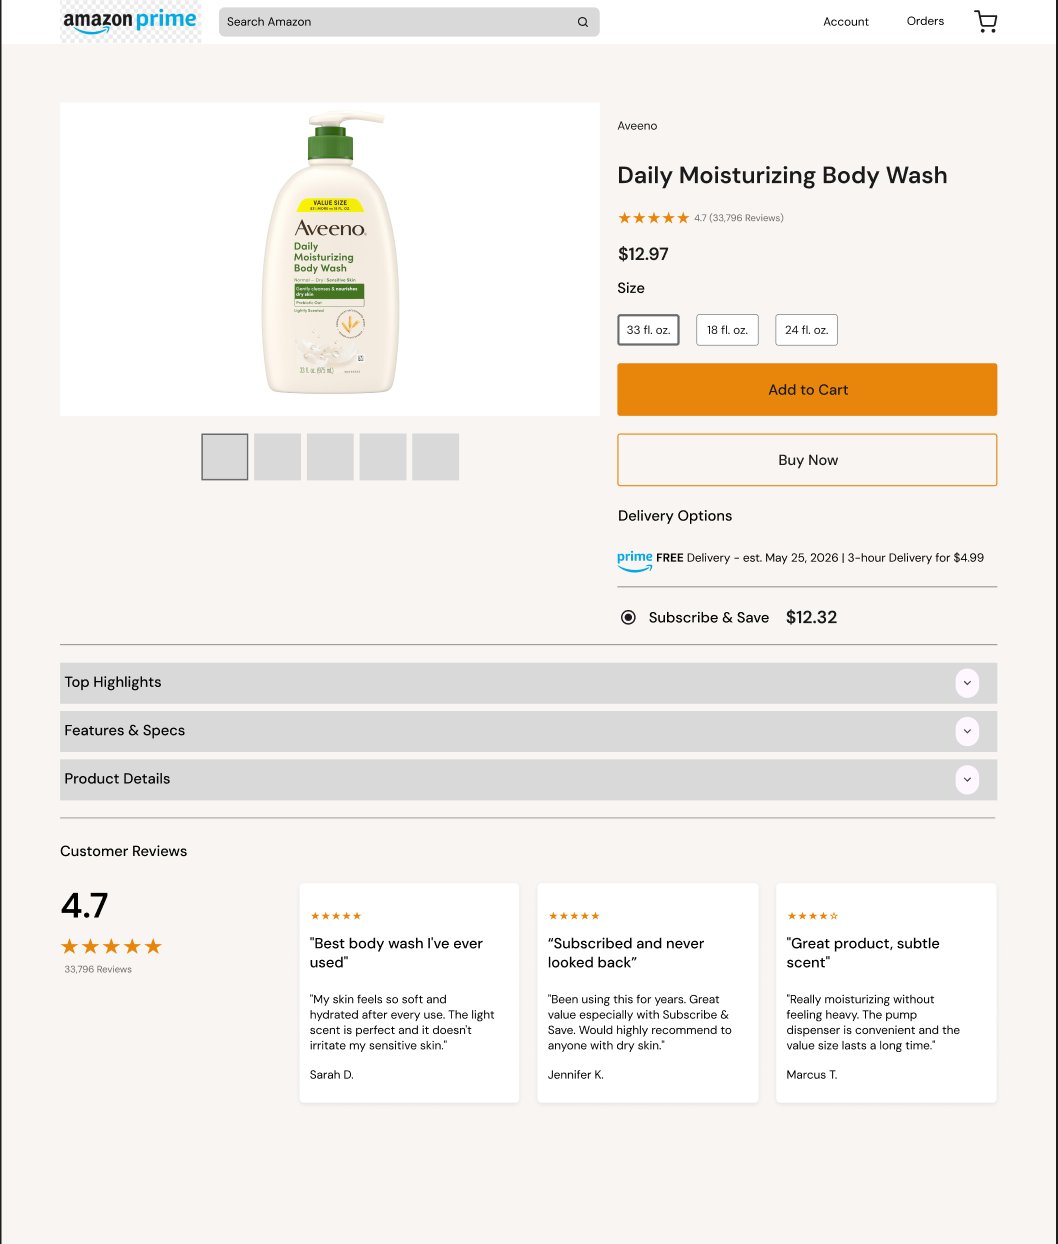The height and width of the screenshot is (1244, 1058).
Task: Click the star rating under product title
Action: (654, 218)
